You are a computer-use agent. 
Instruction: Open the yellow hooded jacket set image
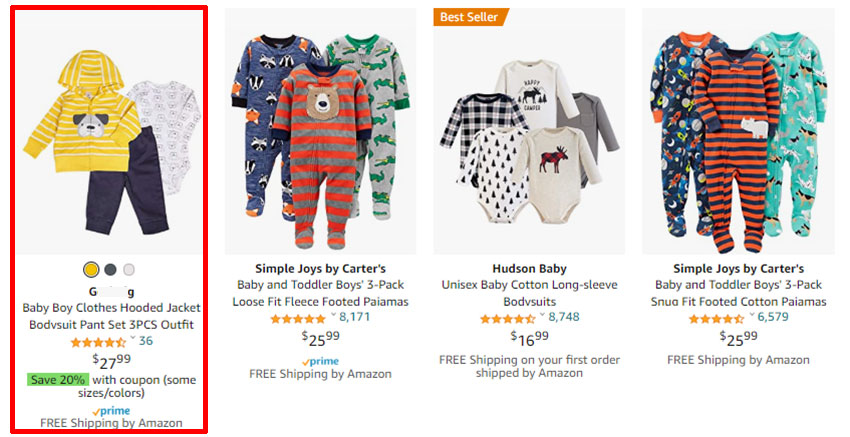pos(111,140)
